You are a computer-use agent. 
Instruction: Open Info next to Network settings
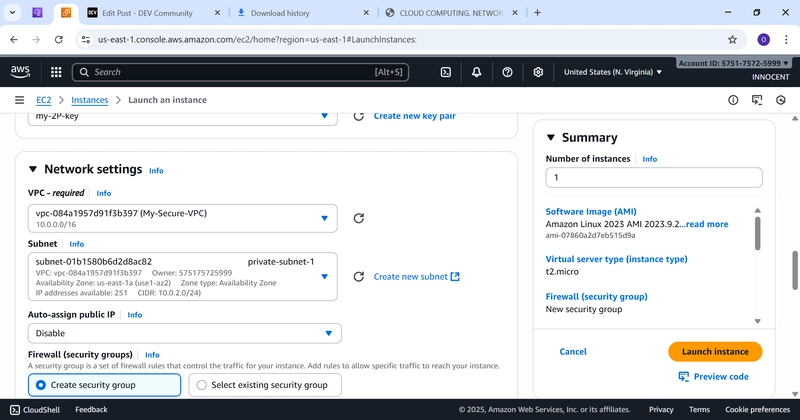coord(156,170)
